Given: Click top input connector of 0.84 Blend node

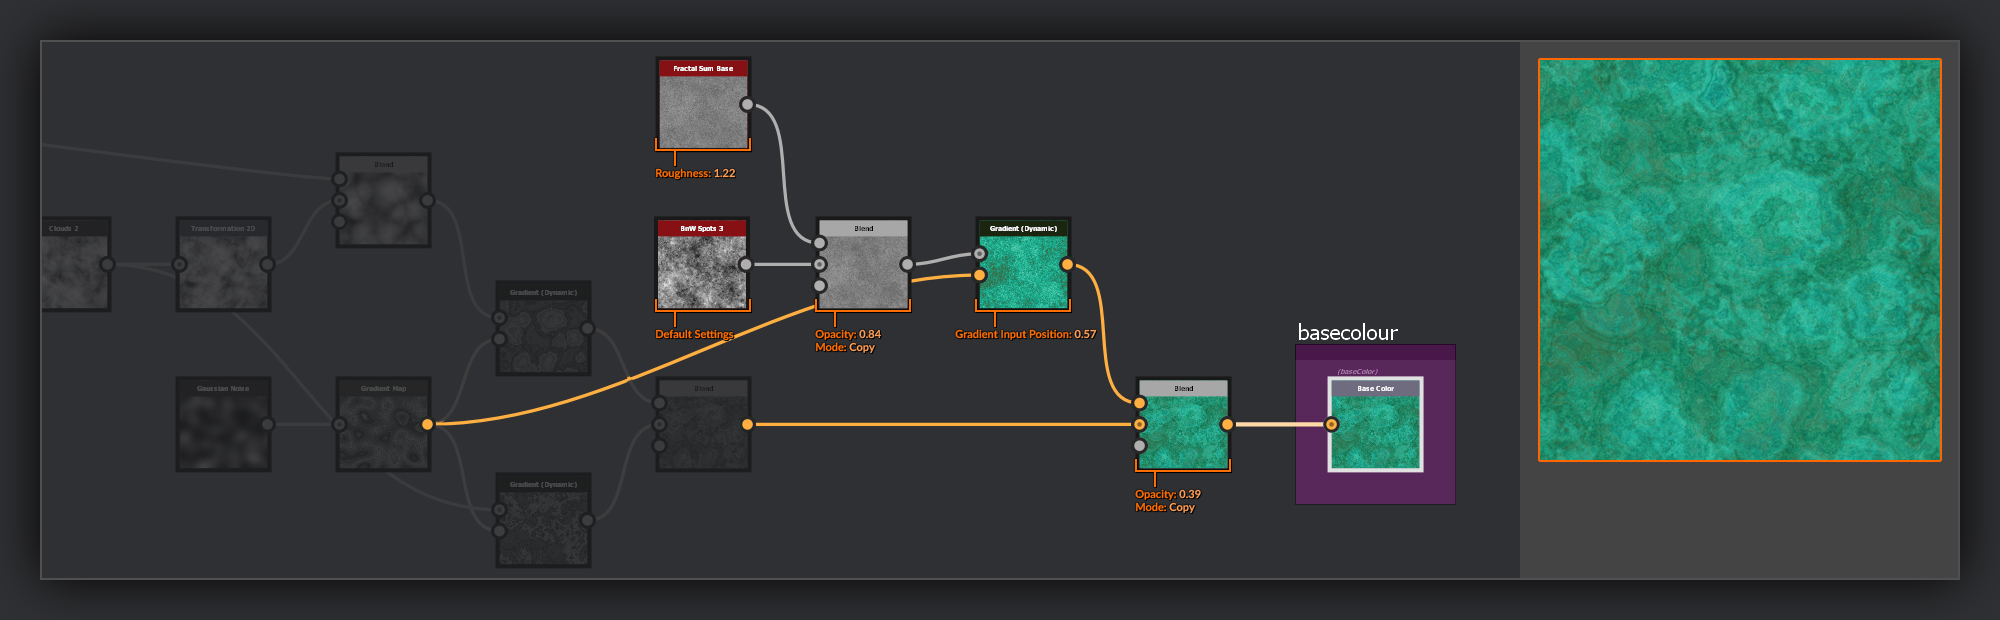Looking at the screenshot, I should coord(820,243).
